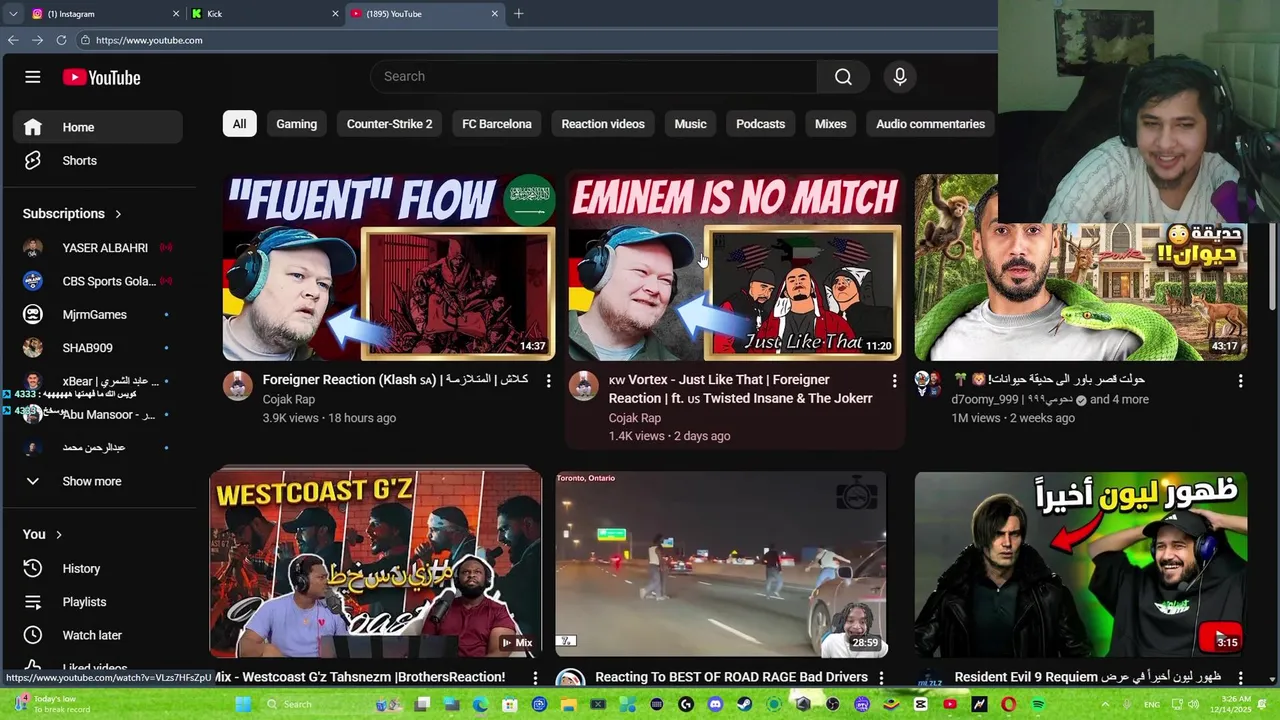The height and width of the screenshot is (720, 1280).
Task: Open OBS Studio from the taskbar
Action: 832,704
